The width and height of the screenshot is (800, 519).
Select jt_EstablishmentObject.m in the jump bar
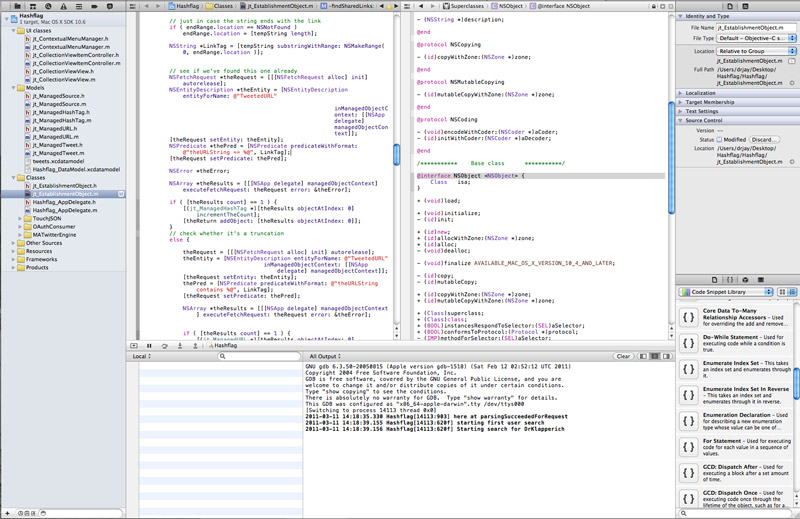pos(280,6)
